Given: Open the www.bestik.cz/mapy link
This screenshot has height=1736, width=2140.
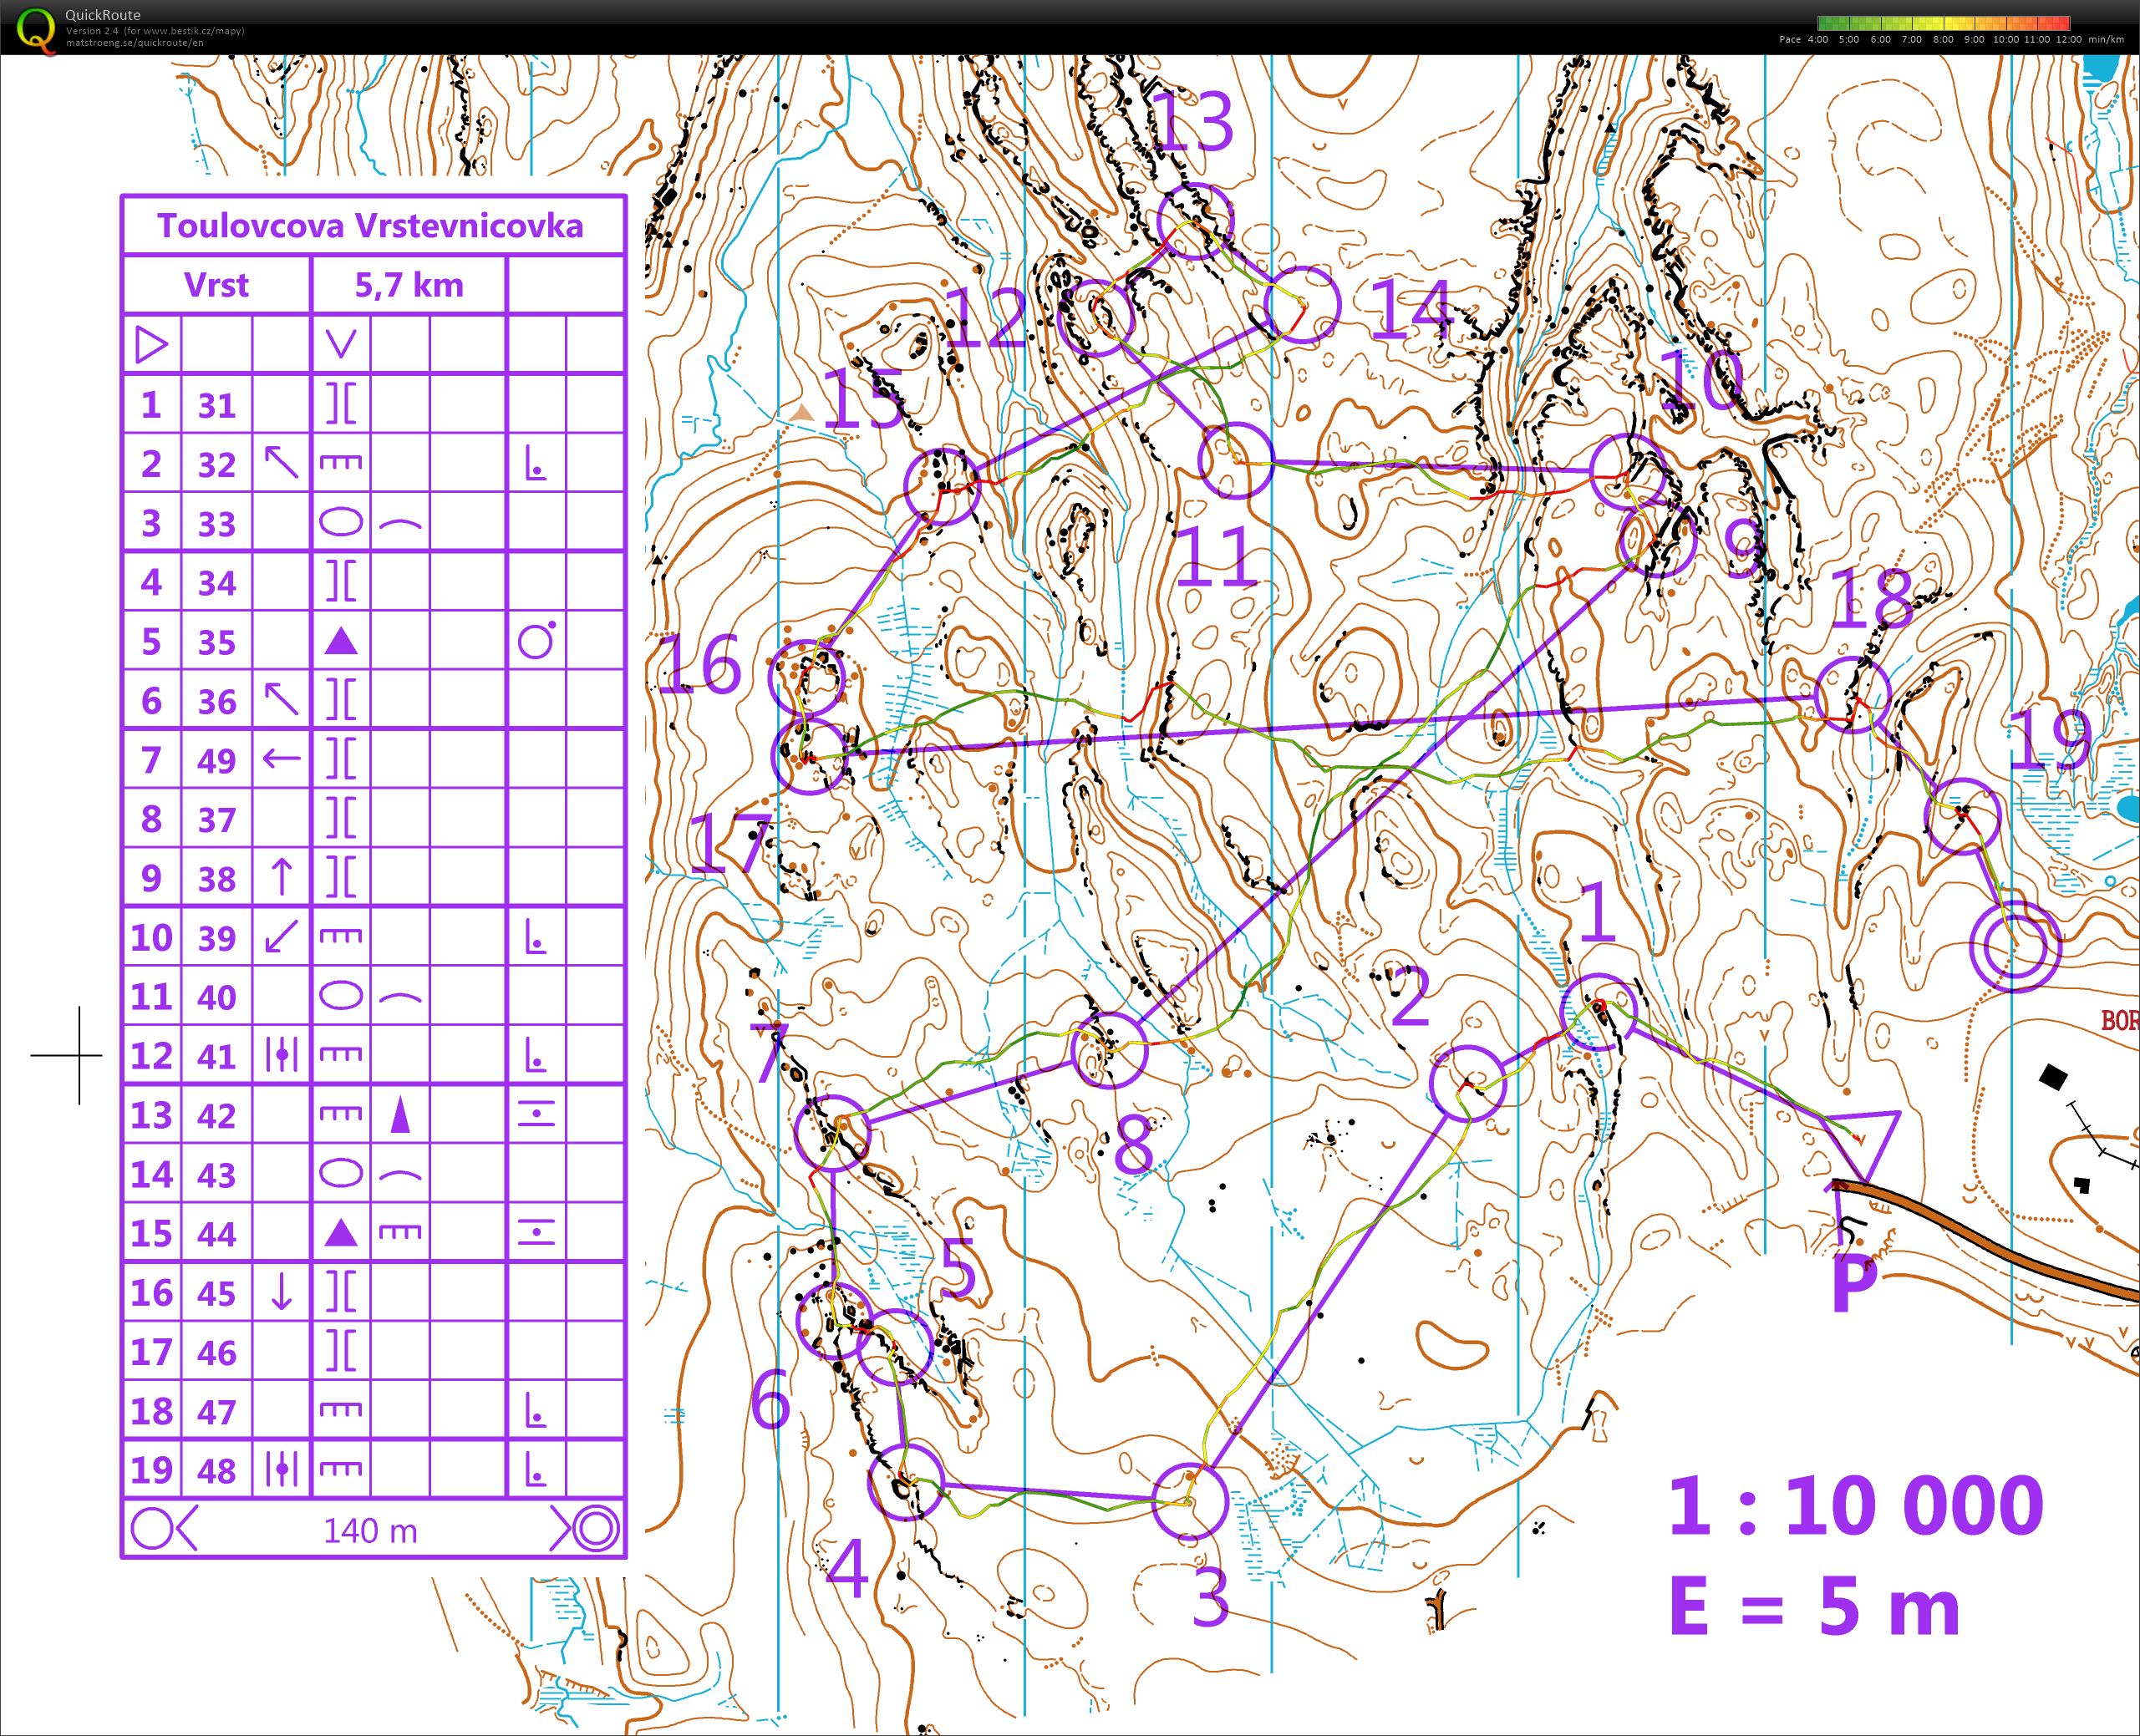Looking at the screenshot, I should click(x=194, y=31).
